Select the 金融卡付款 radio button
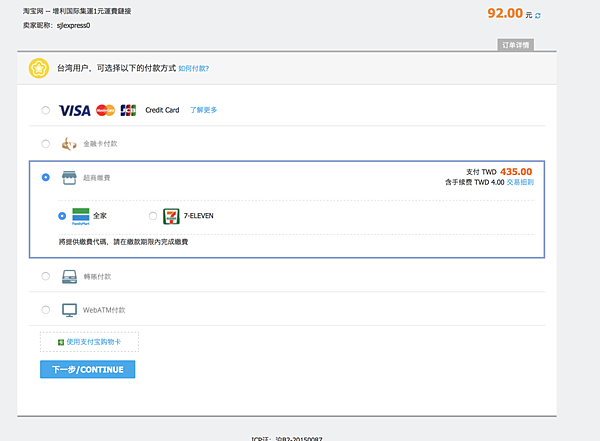 [x=46, y=144]
